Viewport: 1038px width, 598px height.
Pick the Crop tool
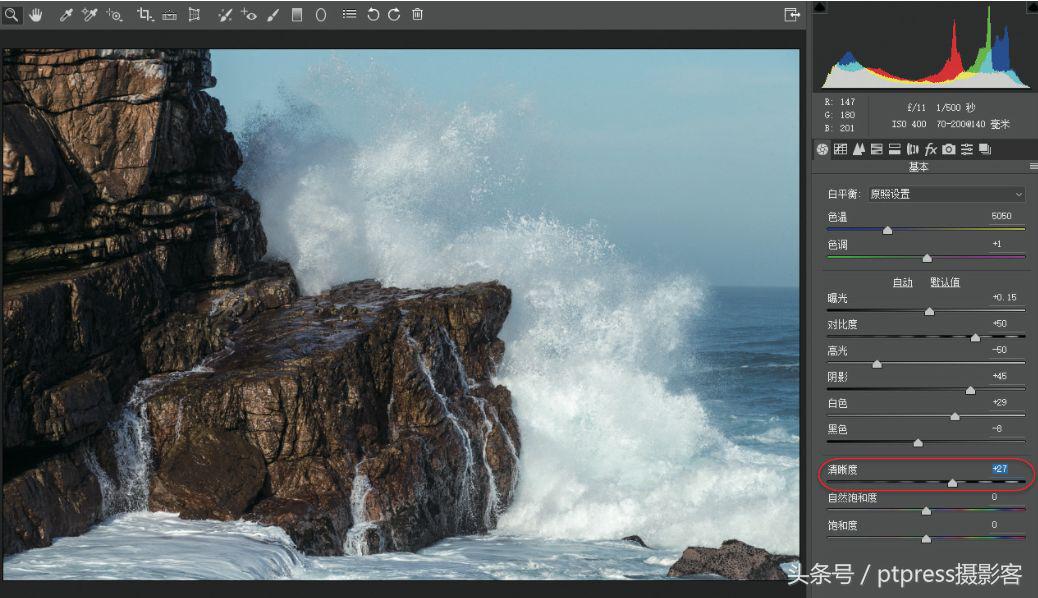(x=144, y=15)
